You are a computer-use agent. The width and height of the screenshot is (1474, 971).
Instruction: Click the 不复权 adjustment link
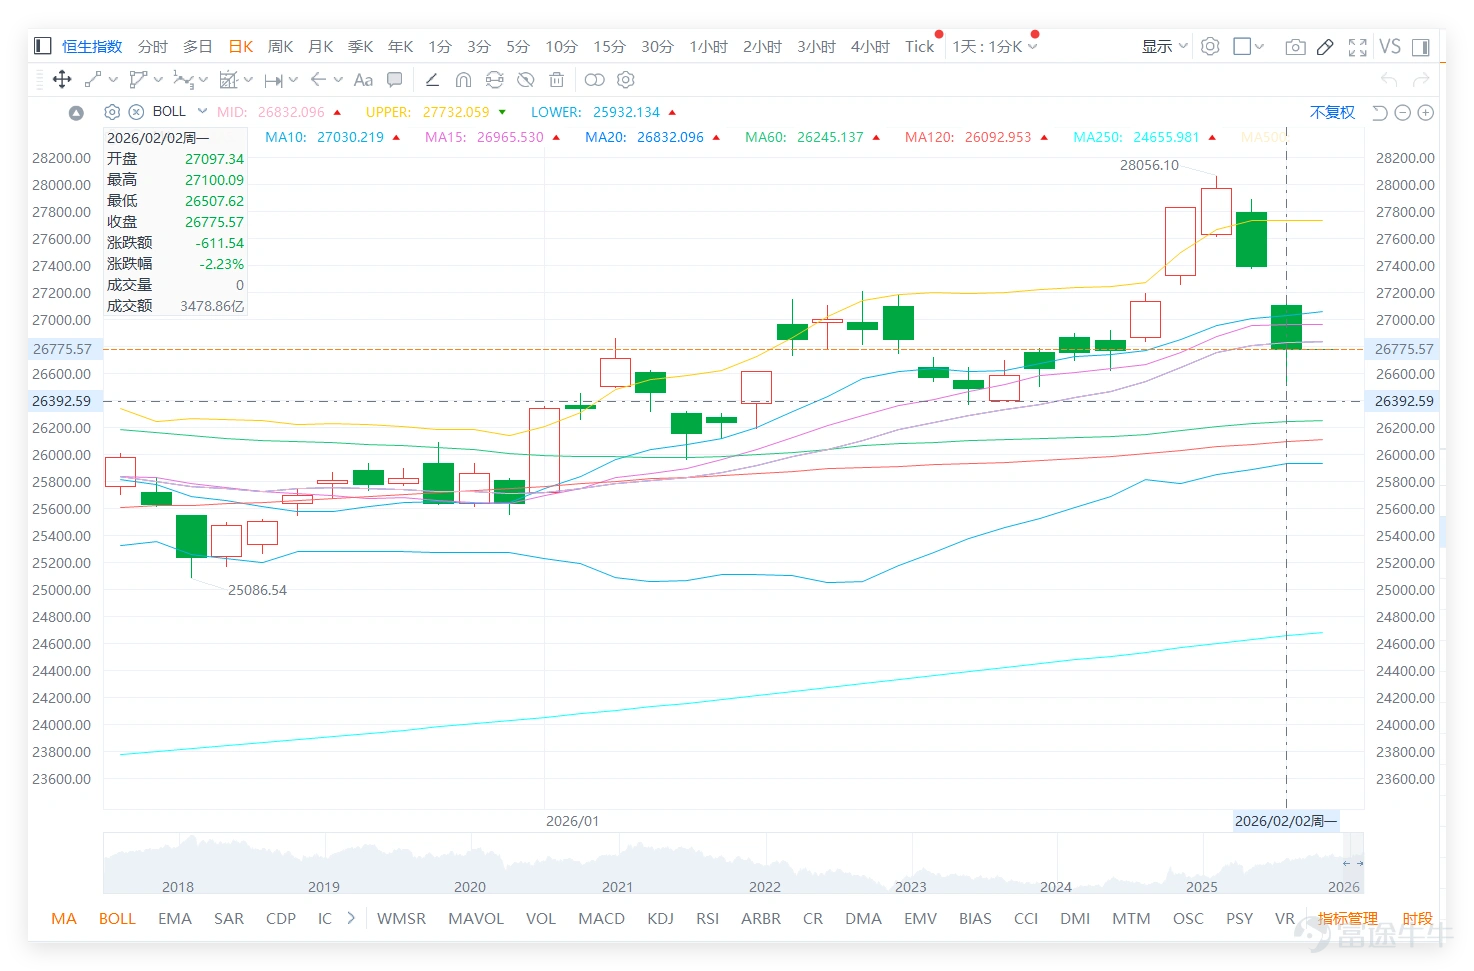(1332, 112)
